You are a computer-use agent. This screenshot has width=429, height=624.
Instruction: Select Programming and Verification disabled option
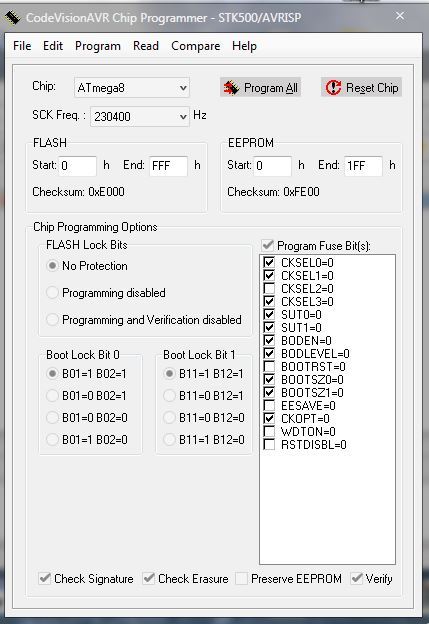pos(52,320)
